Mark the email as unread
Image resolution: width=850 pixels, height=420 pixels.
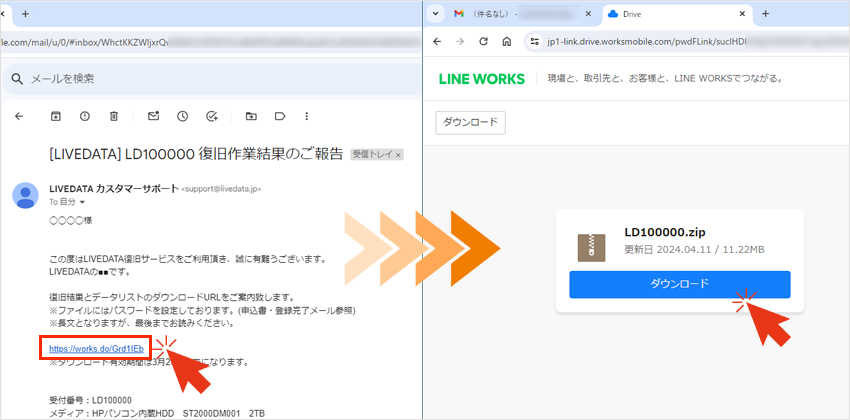tap(153, 116)
